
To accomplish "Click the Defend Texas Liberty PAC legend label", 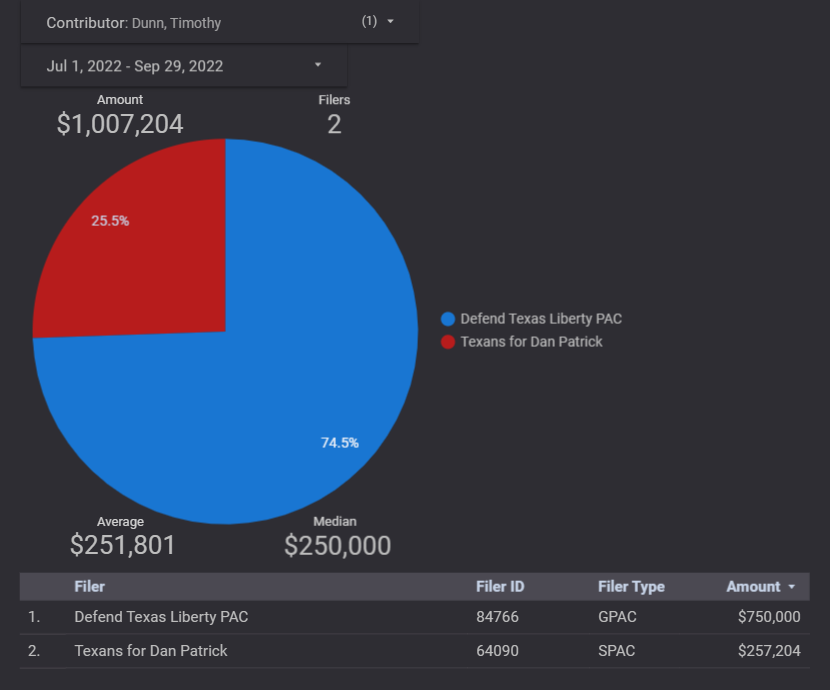I will pos(541,319).
